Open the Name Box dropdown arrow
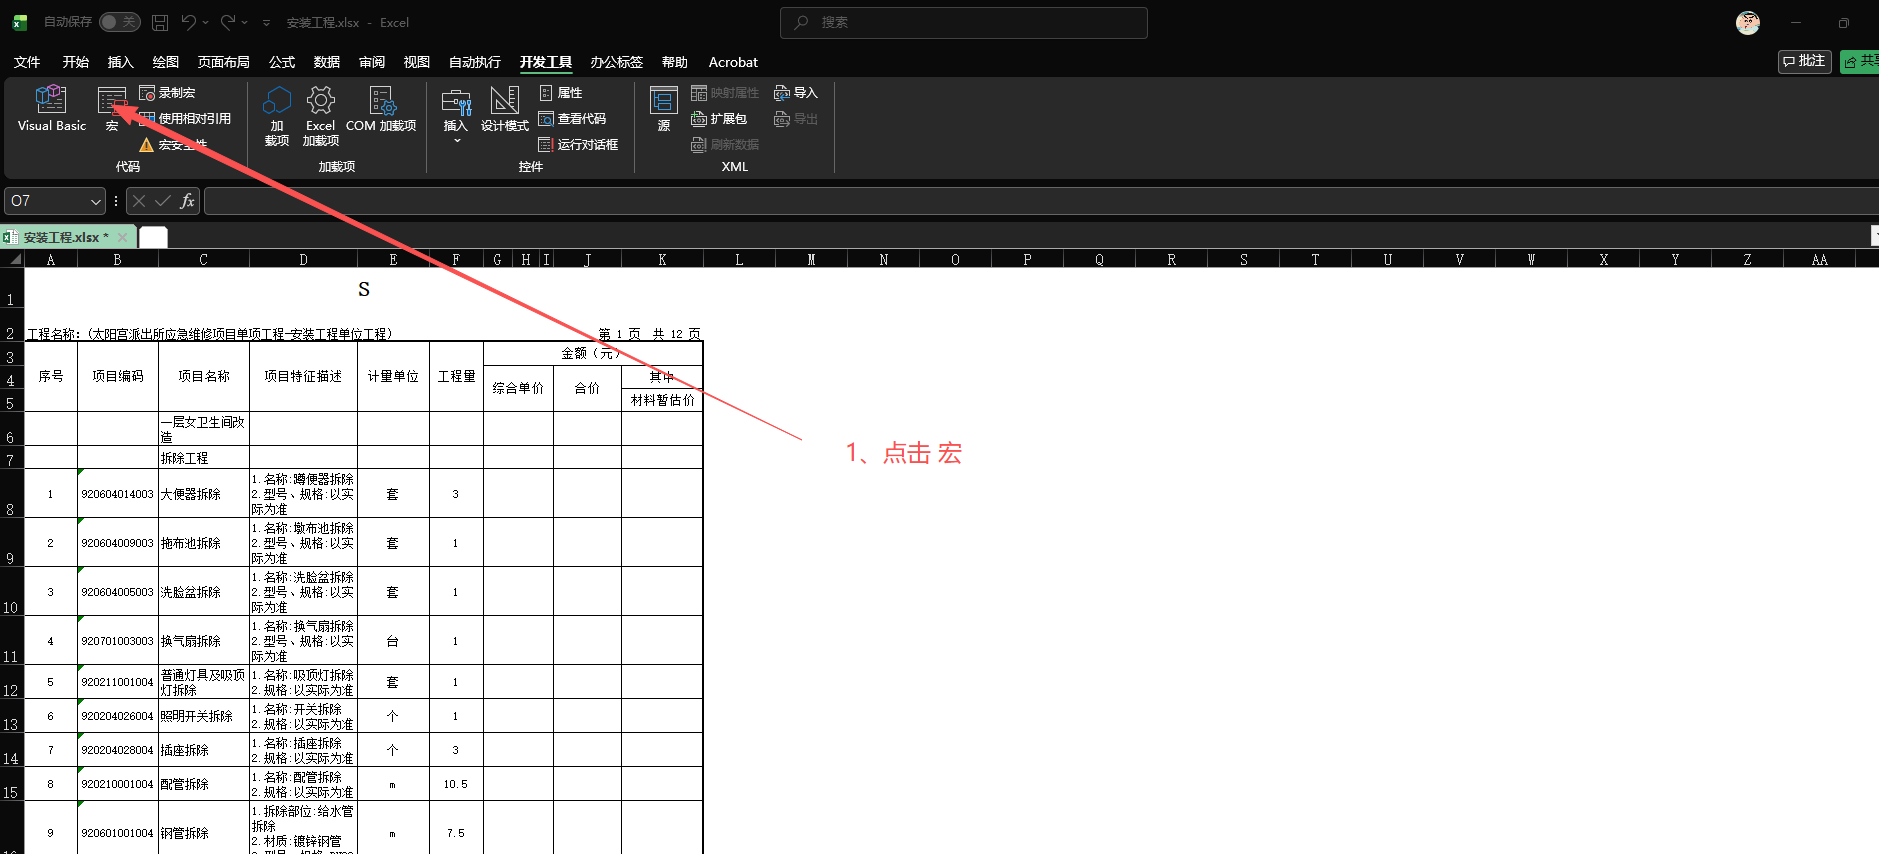The width and height of the screenshot is (1879, 854). pos(96,201)
